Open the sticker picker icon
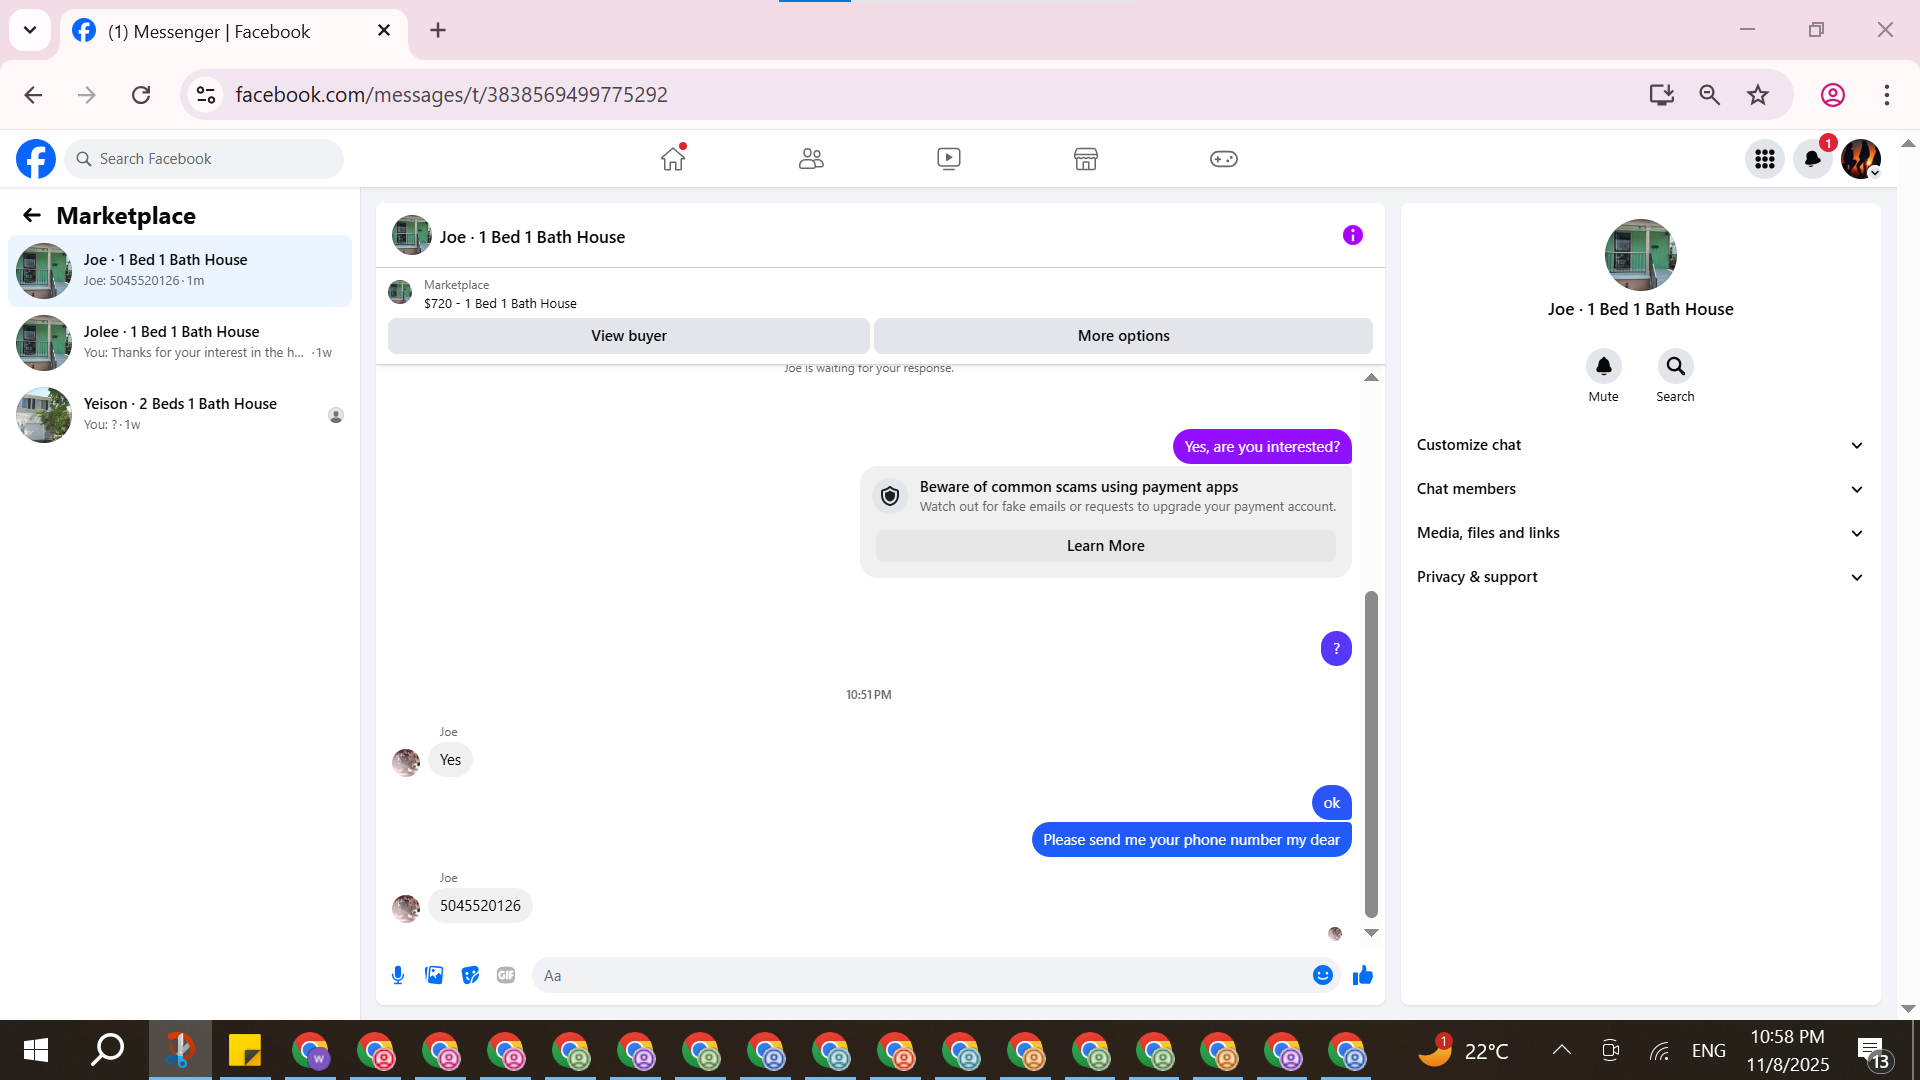The width and height of the screenshot is (1920, 1080). click(x=470, y=975)
